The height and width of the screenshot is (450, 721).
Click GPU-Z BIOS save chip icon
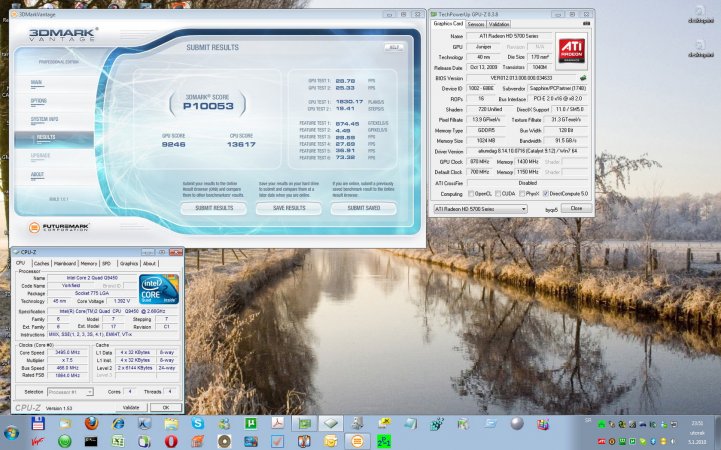tap(583, 78)
